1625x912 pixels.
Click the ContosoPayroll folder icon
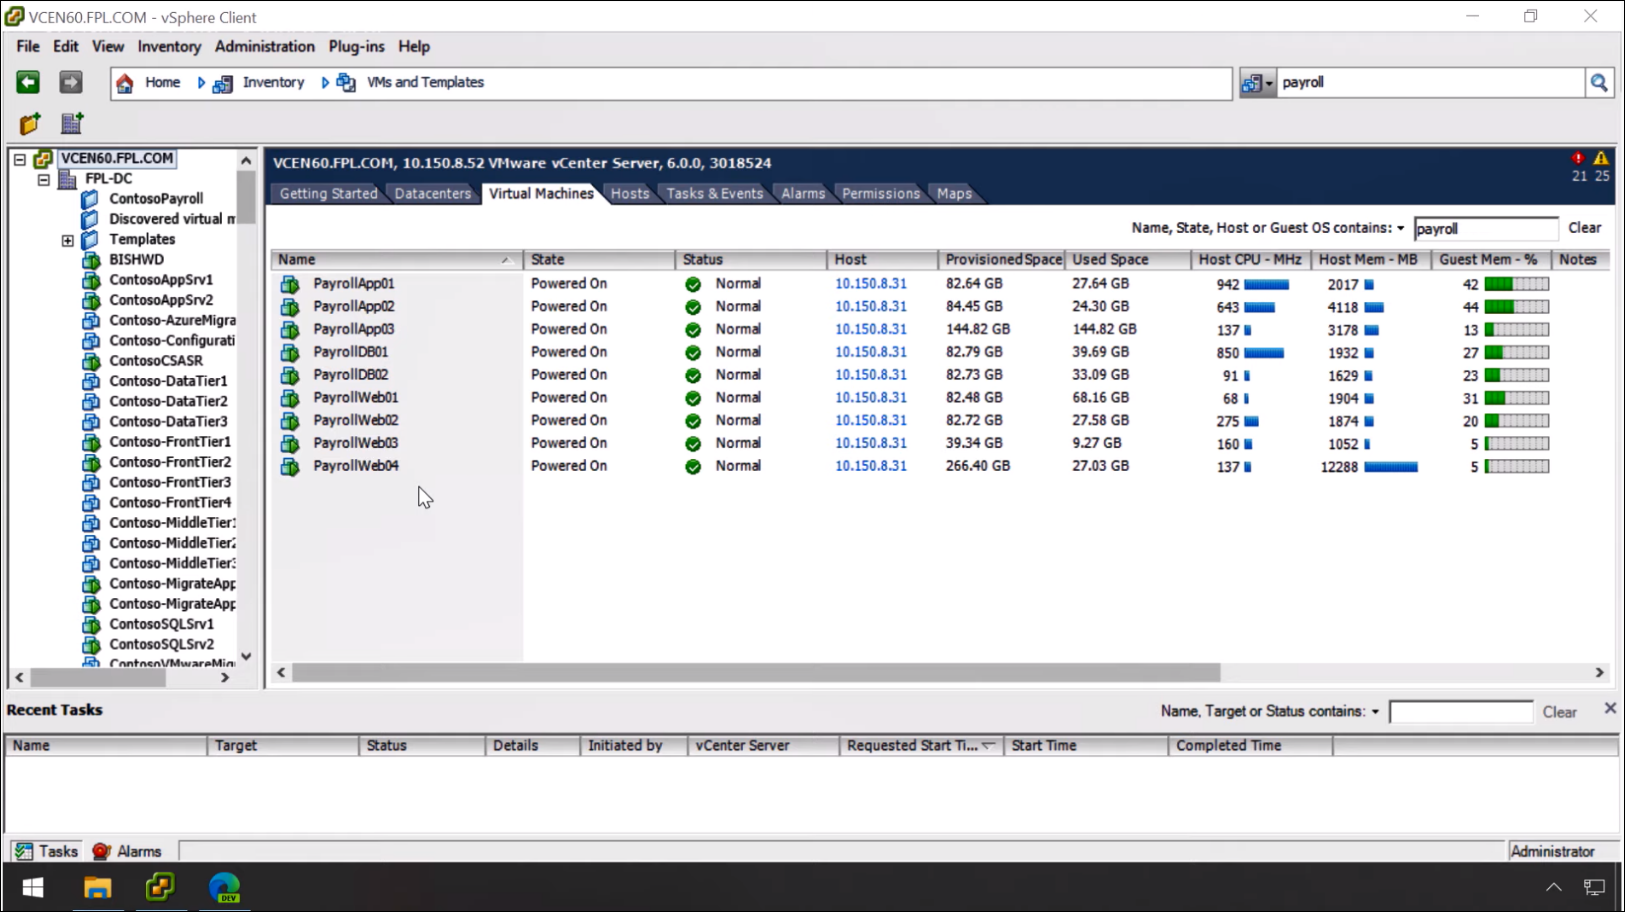click(90, 199)
